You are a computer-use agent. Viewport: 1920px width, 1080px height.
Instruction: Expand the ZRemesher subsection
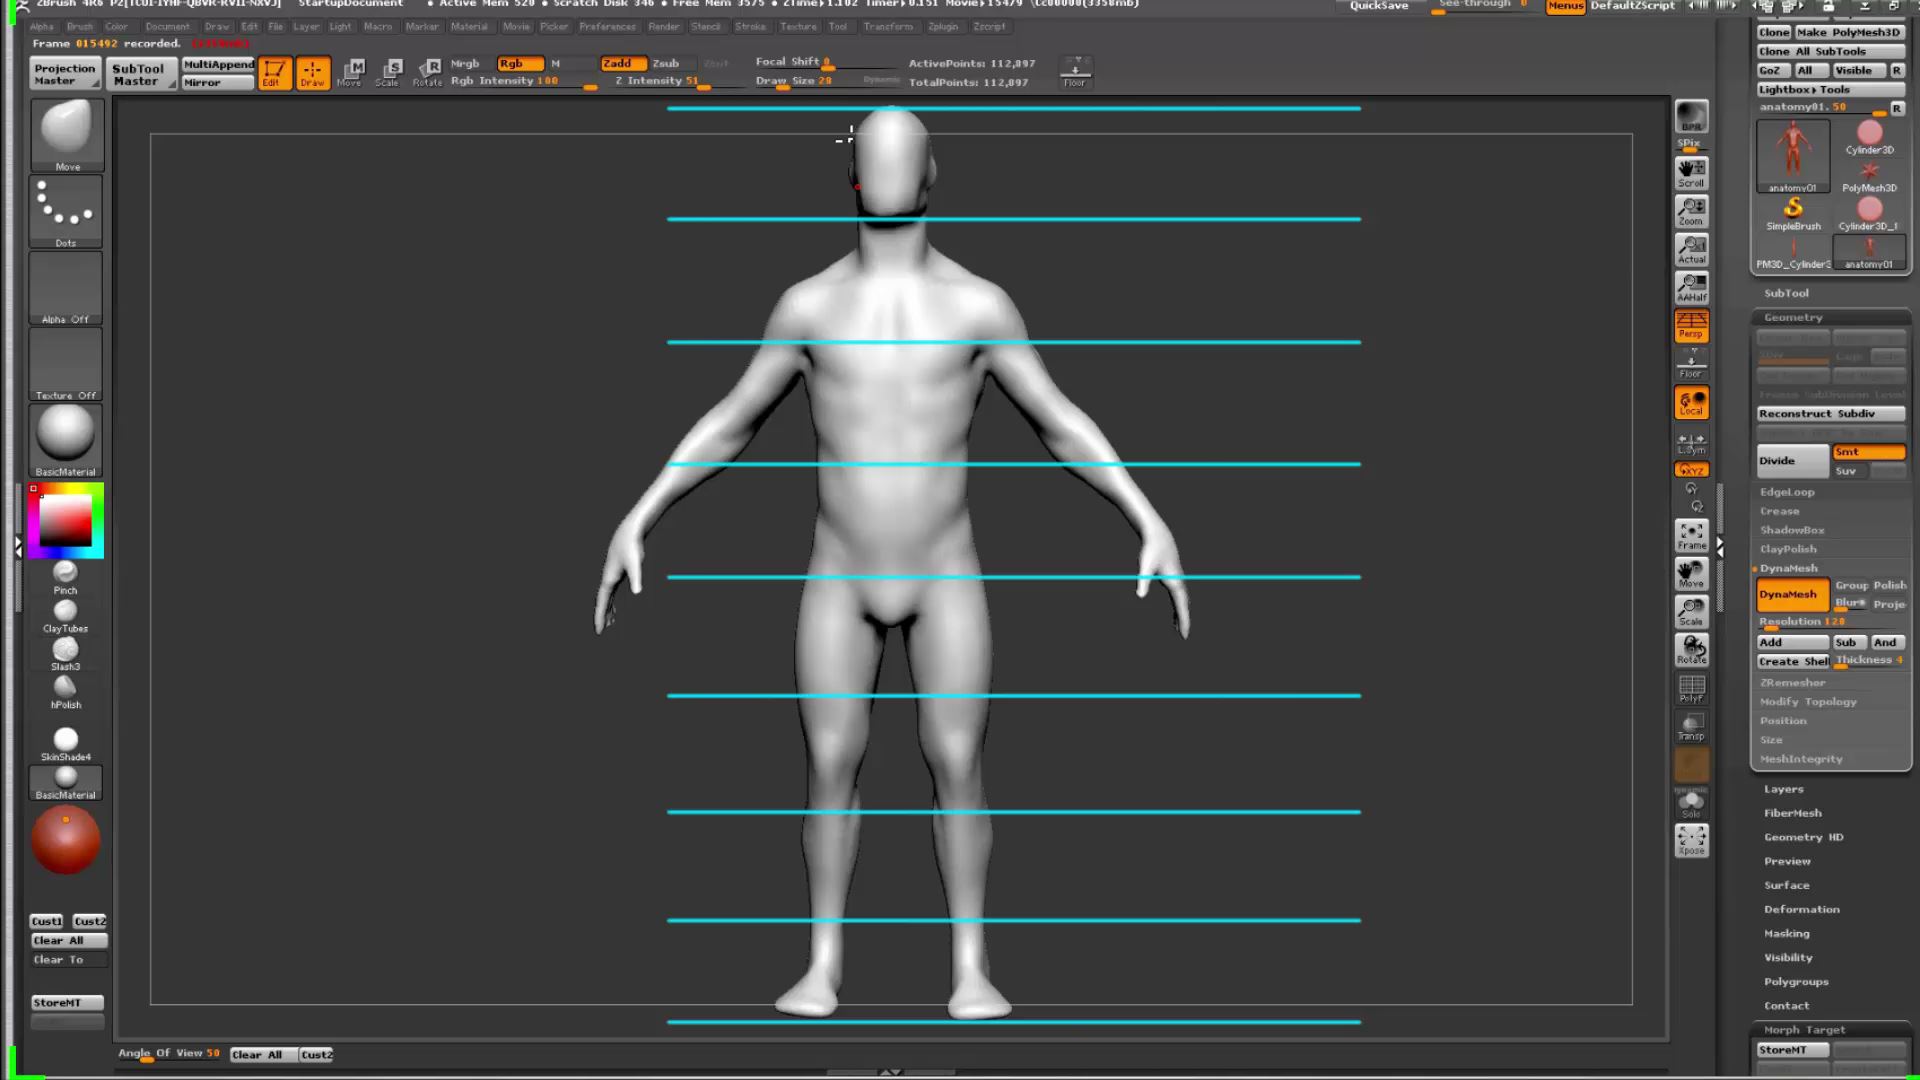(x=1792, y=682)
